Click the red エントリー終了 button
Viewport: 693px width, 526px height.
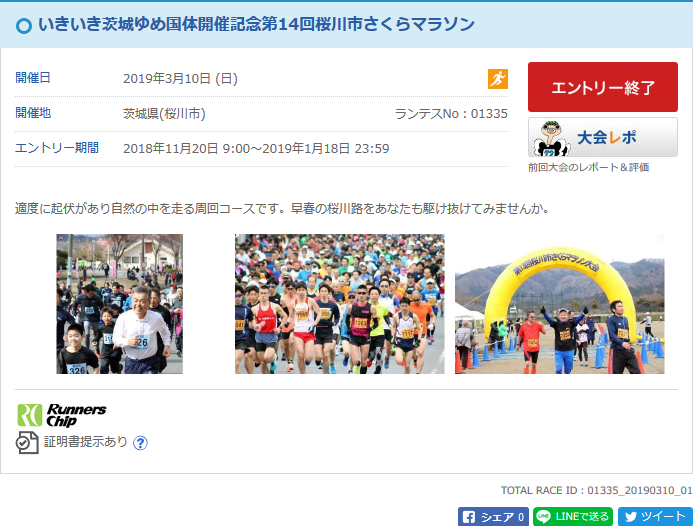[602, 87]
